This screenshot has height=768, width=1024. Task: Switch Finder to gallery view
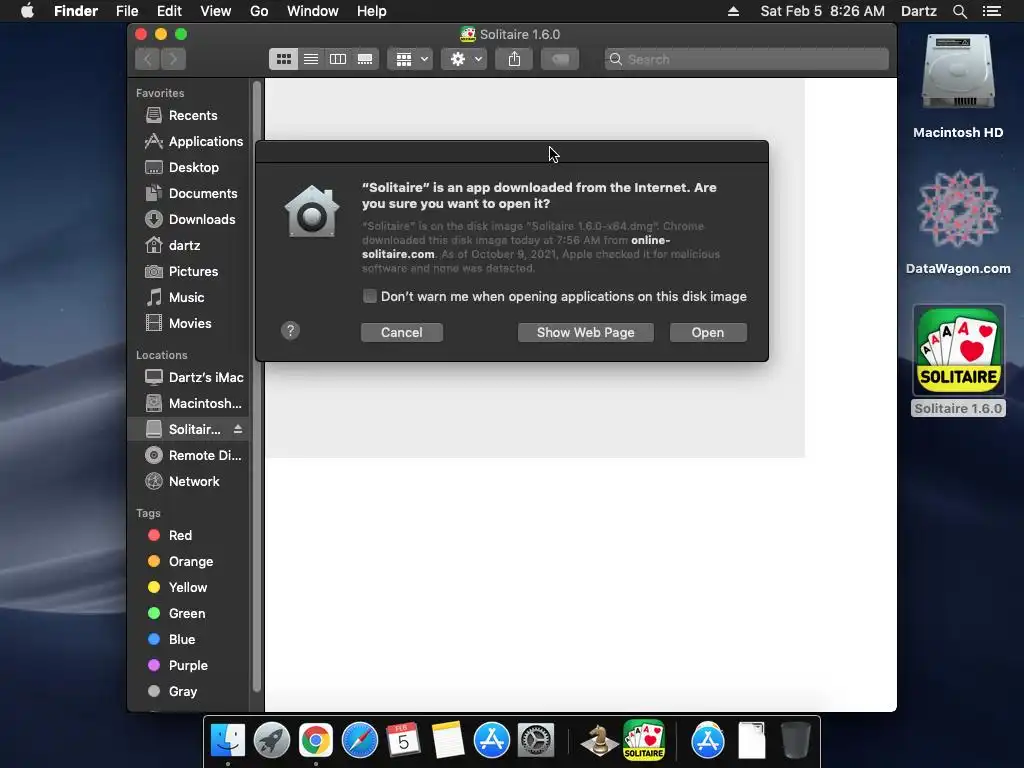(x=365, y=59)
